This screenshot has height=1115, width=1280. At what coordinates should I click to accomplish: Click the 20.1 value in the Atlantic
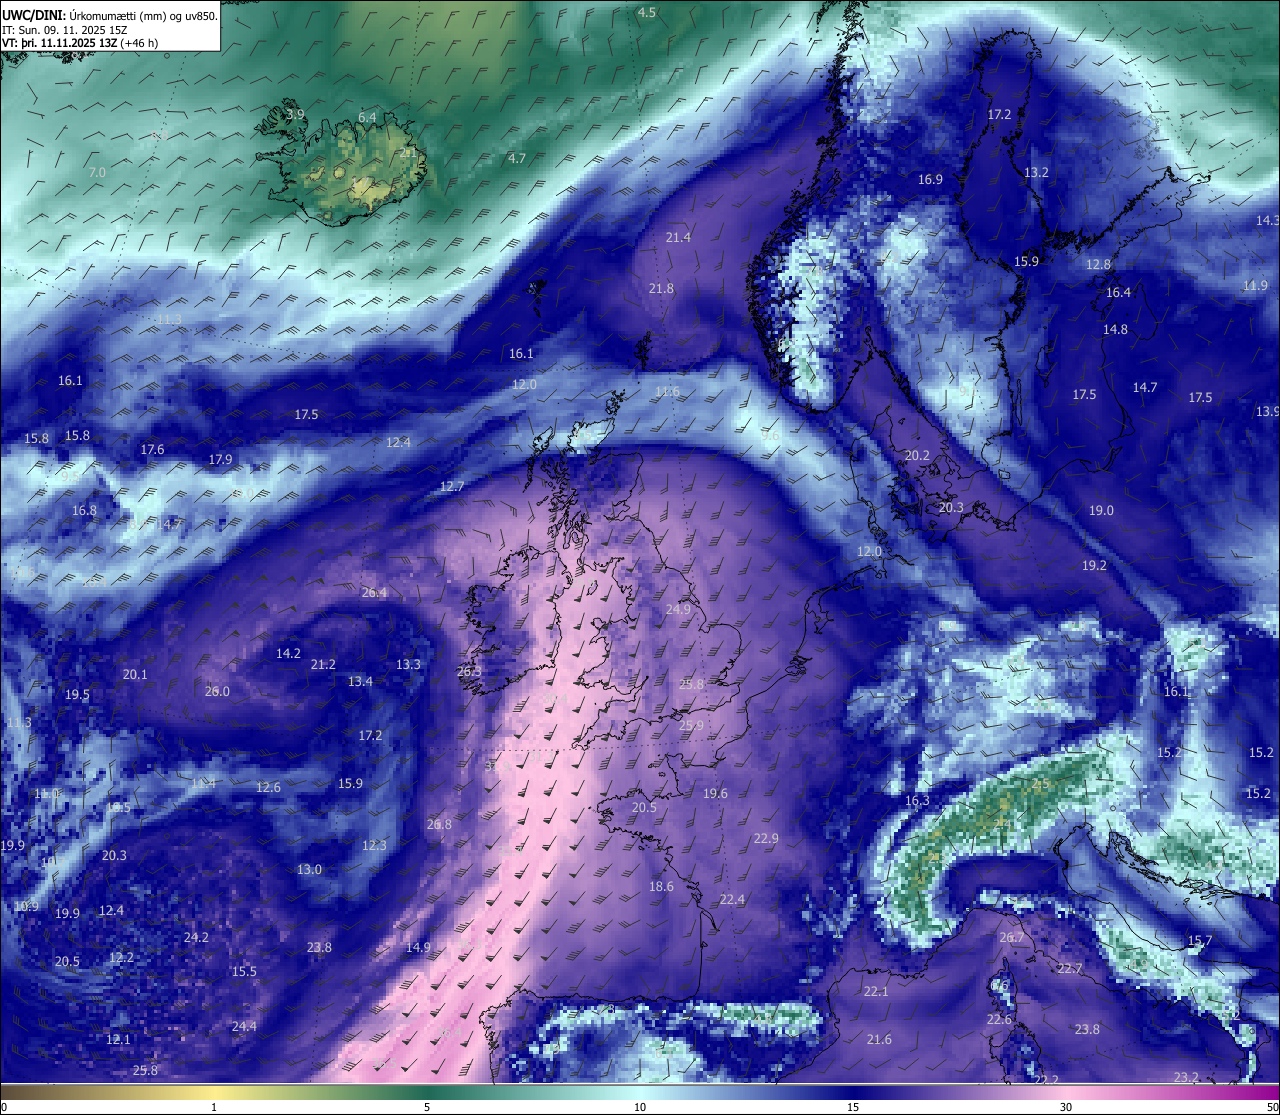(x=135, y=675)
